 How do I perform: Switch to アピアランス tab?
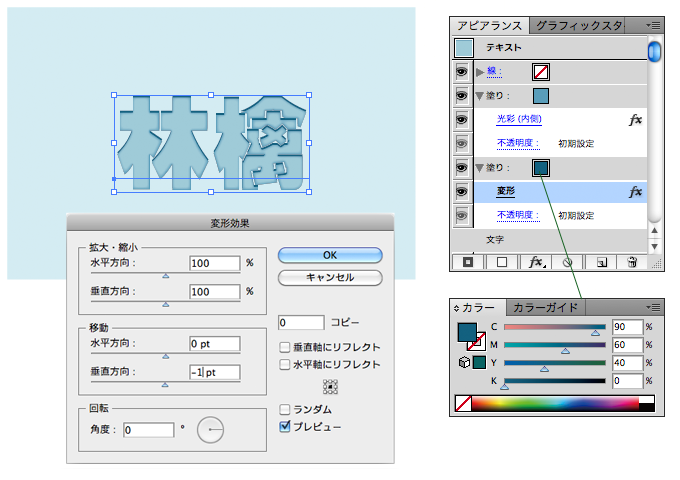tap(489, 26)
